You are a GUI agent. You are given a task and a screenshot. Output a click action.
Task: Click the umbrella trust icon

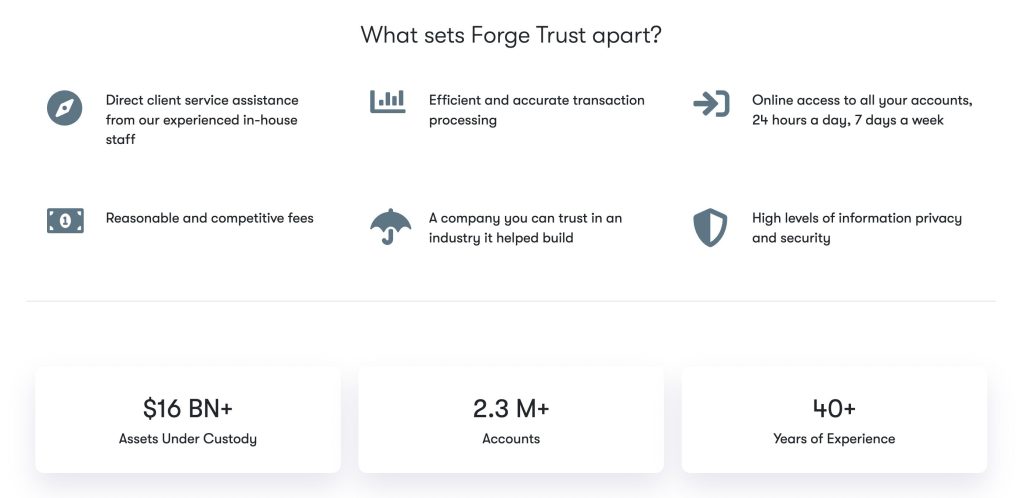(x=390, y=227)
